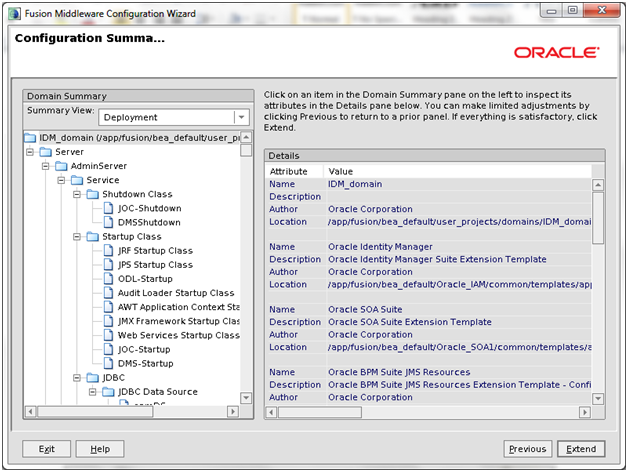Viewport: 628px width, 472px height.
Task: Select the AdminServer tree label
Action: pyautogui.click(x=99, y=166)
